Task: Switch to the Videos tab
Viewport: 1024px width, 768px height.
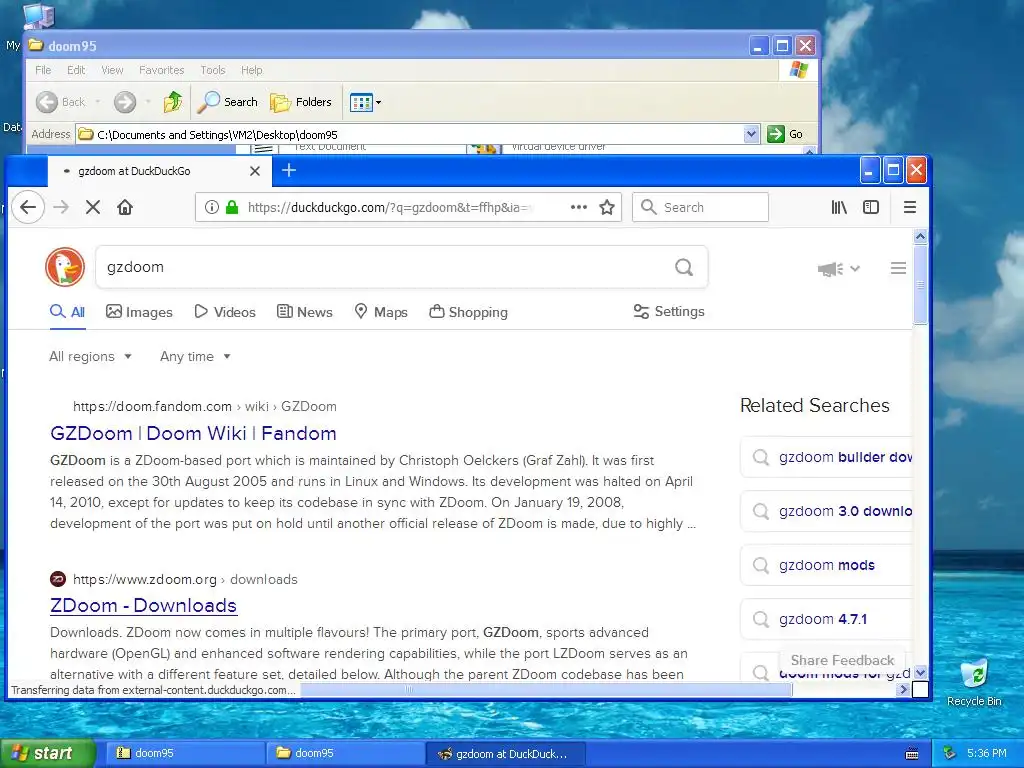Action: click(x=225, y=312)
